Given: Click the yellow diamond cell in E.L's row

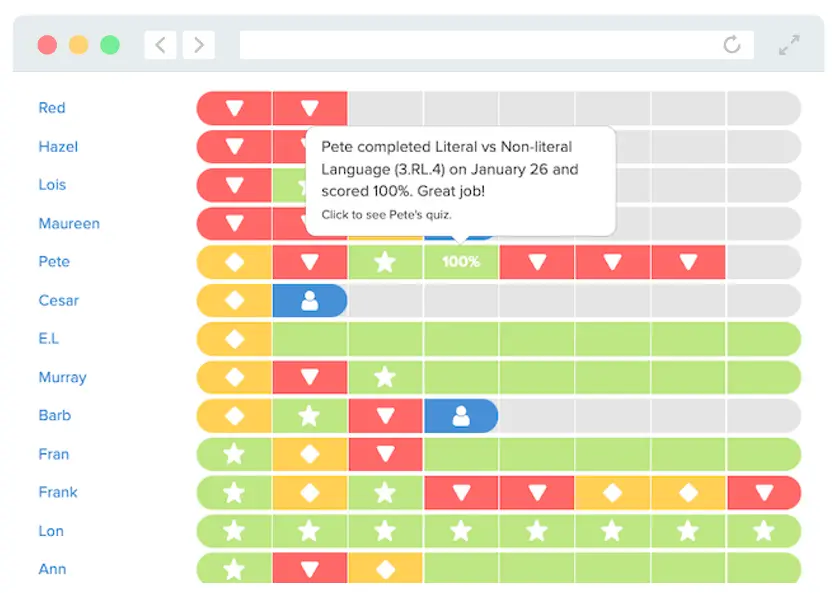Looking at the screenshot, I should (x=234, y=339).
